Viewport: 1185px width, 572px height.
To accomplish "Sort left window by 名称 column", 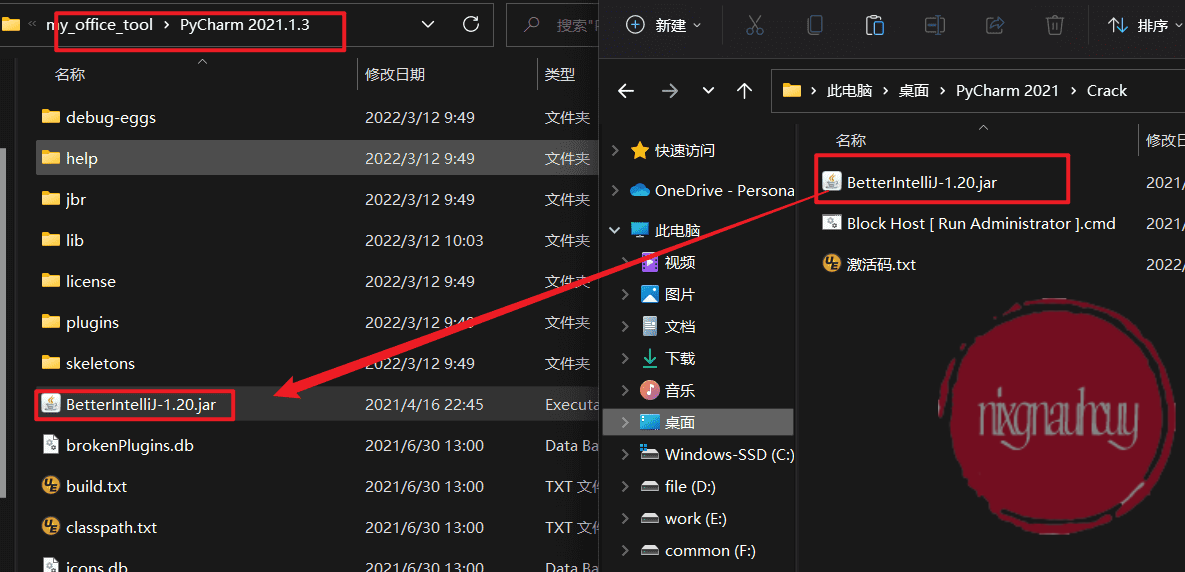I will [70, 74].
